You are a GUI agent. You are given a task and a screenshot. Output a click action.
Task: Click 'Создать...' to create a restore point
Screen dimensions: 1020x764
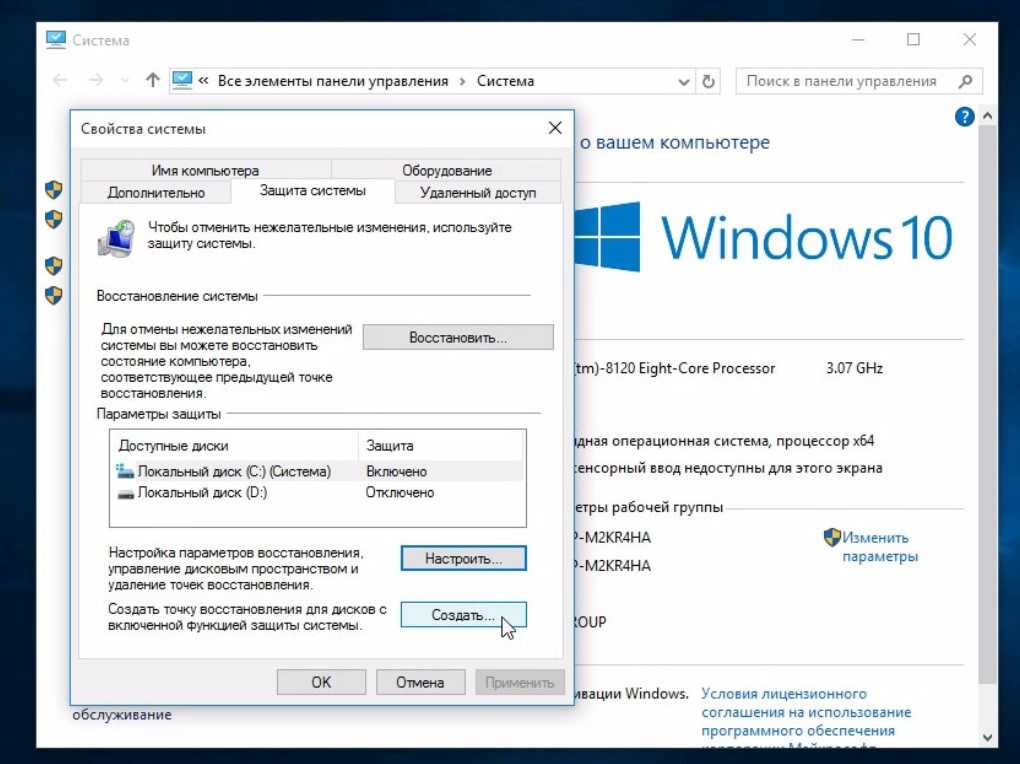[463, 615]
